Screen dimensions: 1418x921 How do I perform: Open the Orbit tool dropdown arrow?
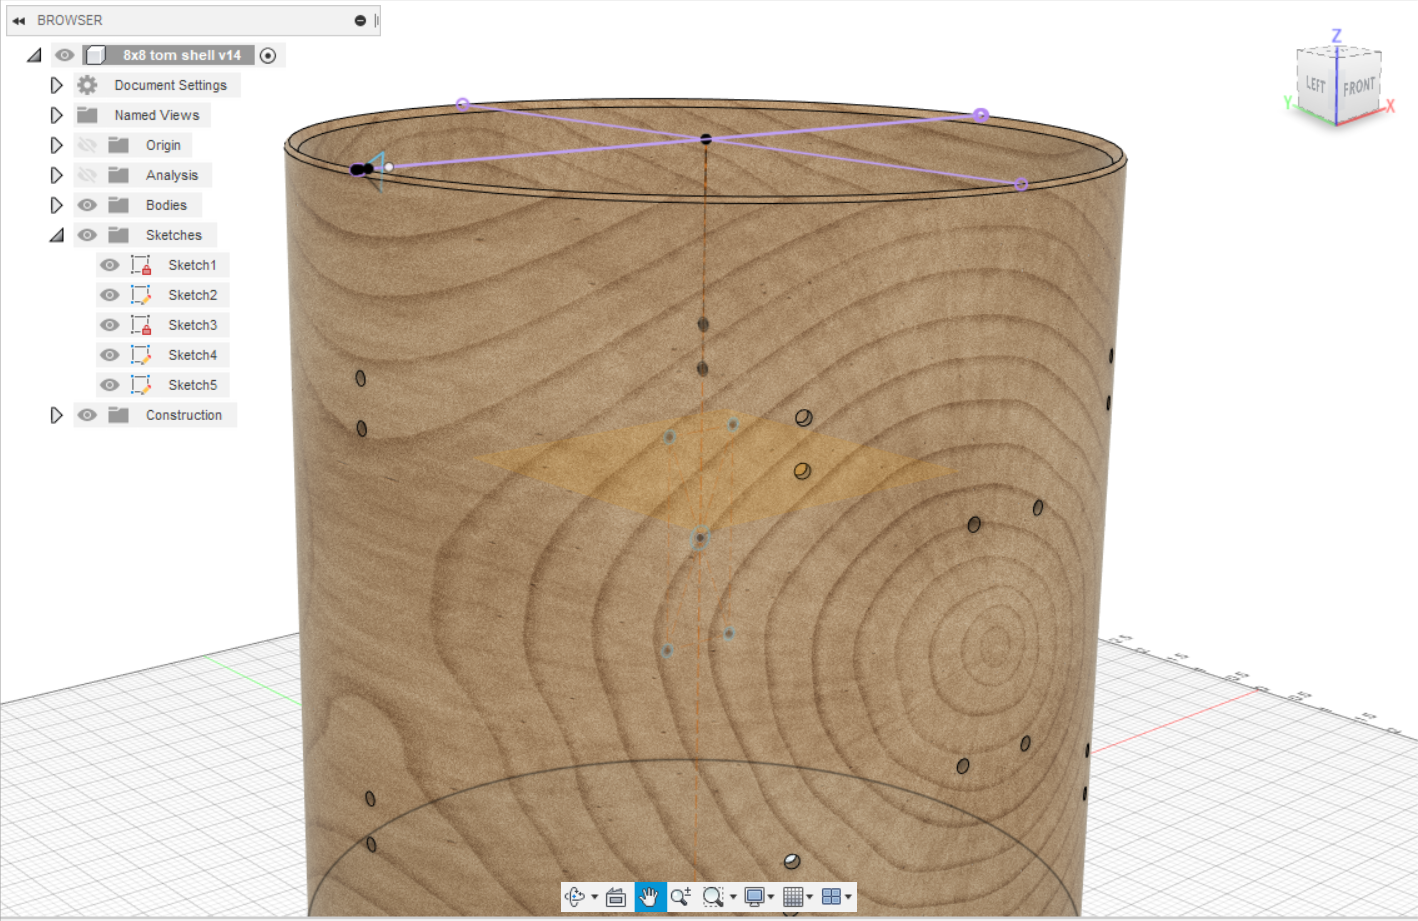tap(595, 897)
